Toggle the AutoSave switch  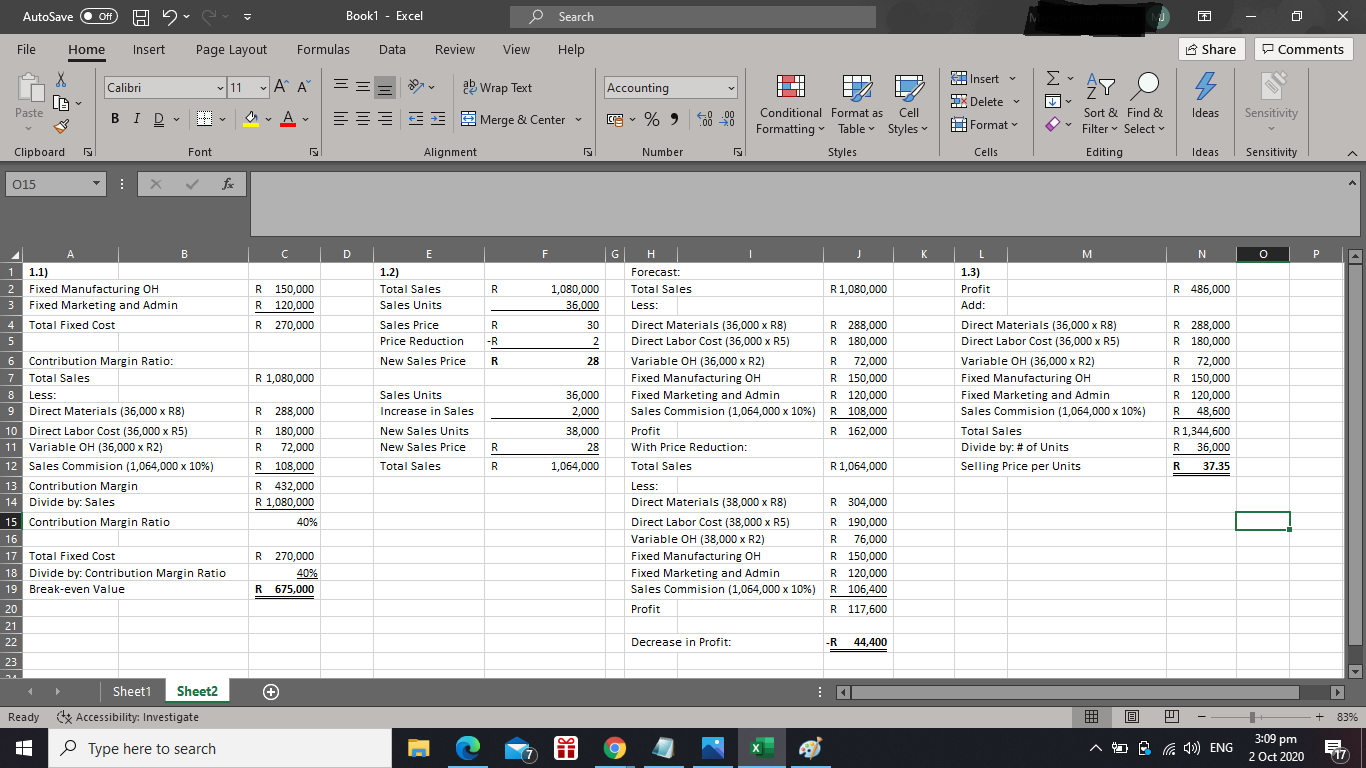point(98,17)
